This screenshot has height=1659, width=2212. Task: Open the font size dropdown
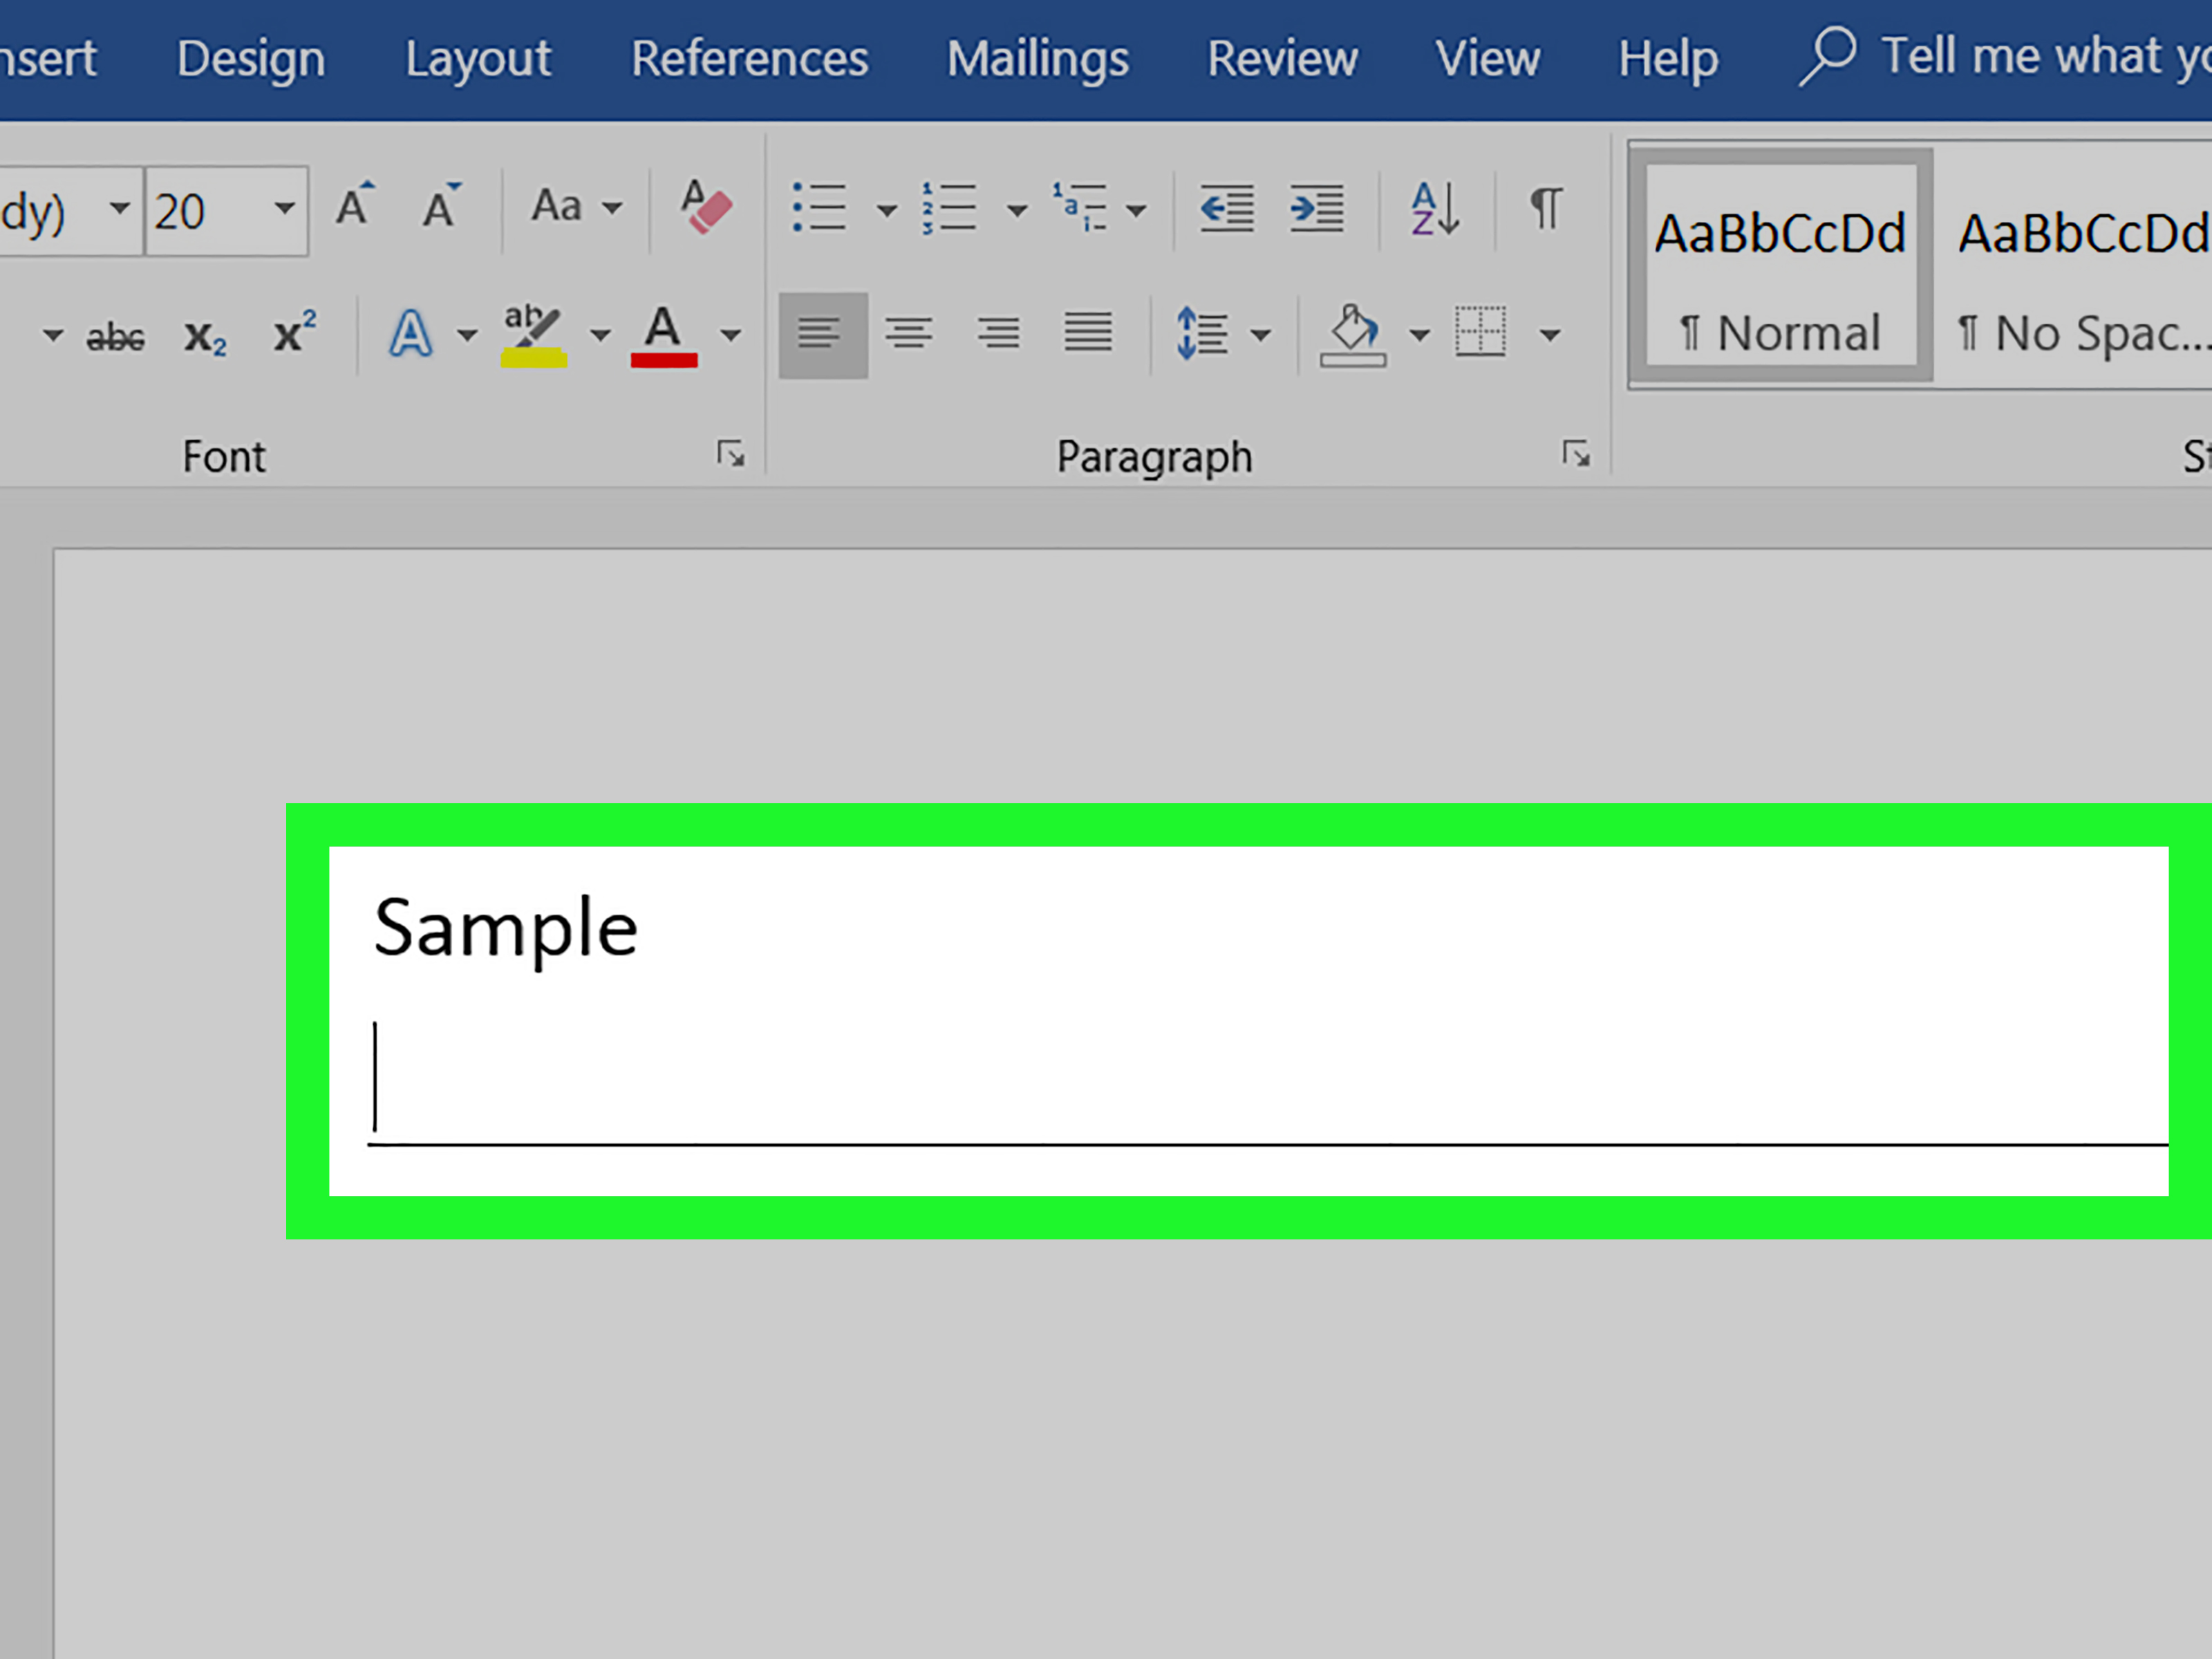tap(284, 208)
